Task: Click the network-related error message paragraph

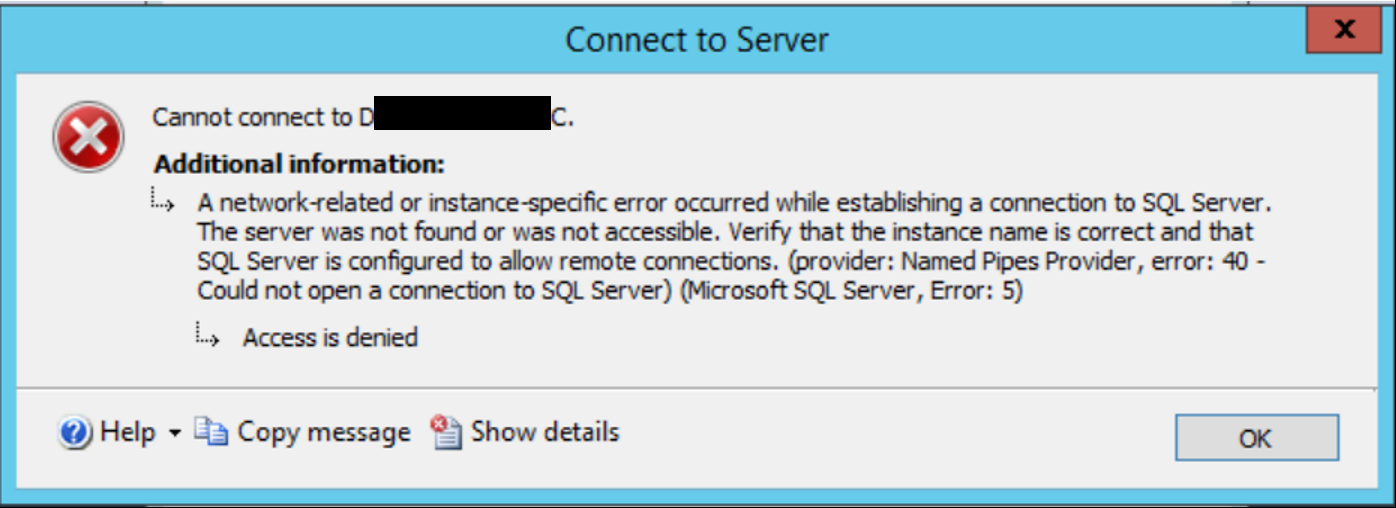Action: (x=734, y=247)
